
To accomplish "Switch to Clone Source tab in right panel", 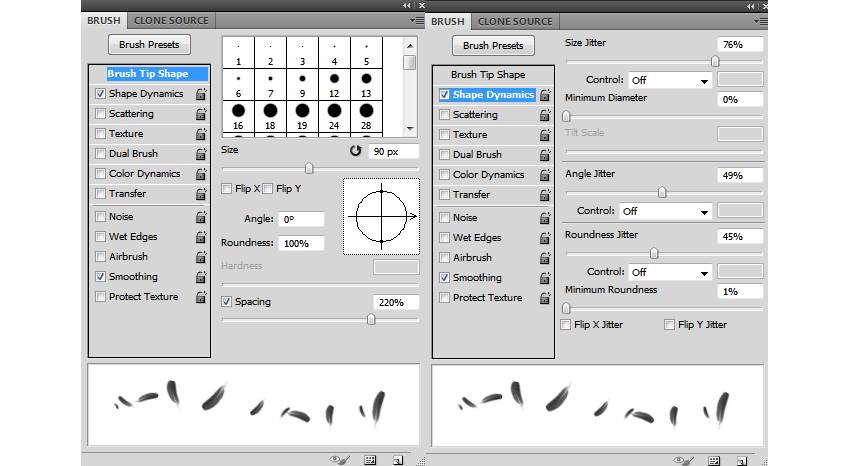I will pos(515,21).
